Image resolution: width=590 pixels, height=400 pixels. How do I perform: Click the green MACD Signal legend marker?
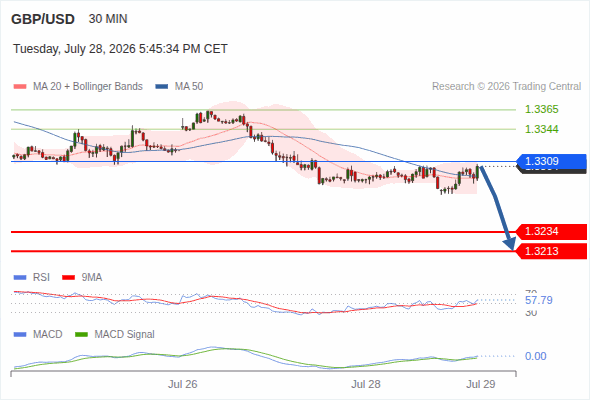coord(81,334)
